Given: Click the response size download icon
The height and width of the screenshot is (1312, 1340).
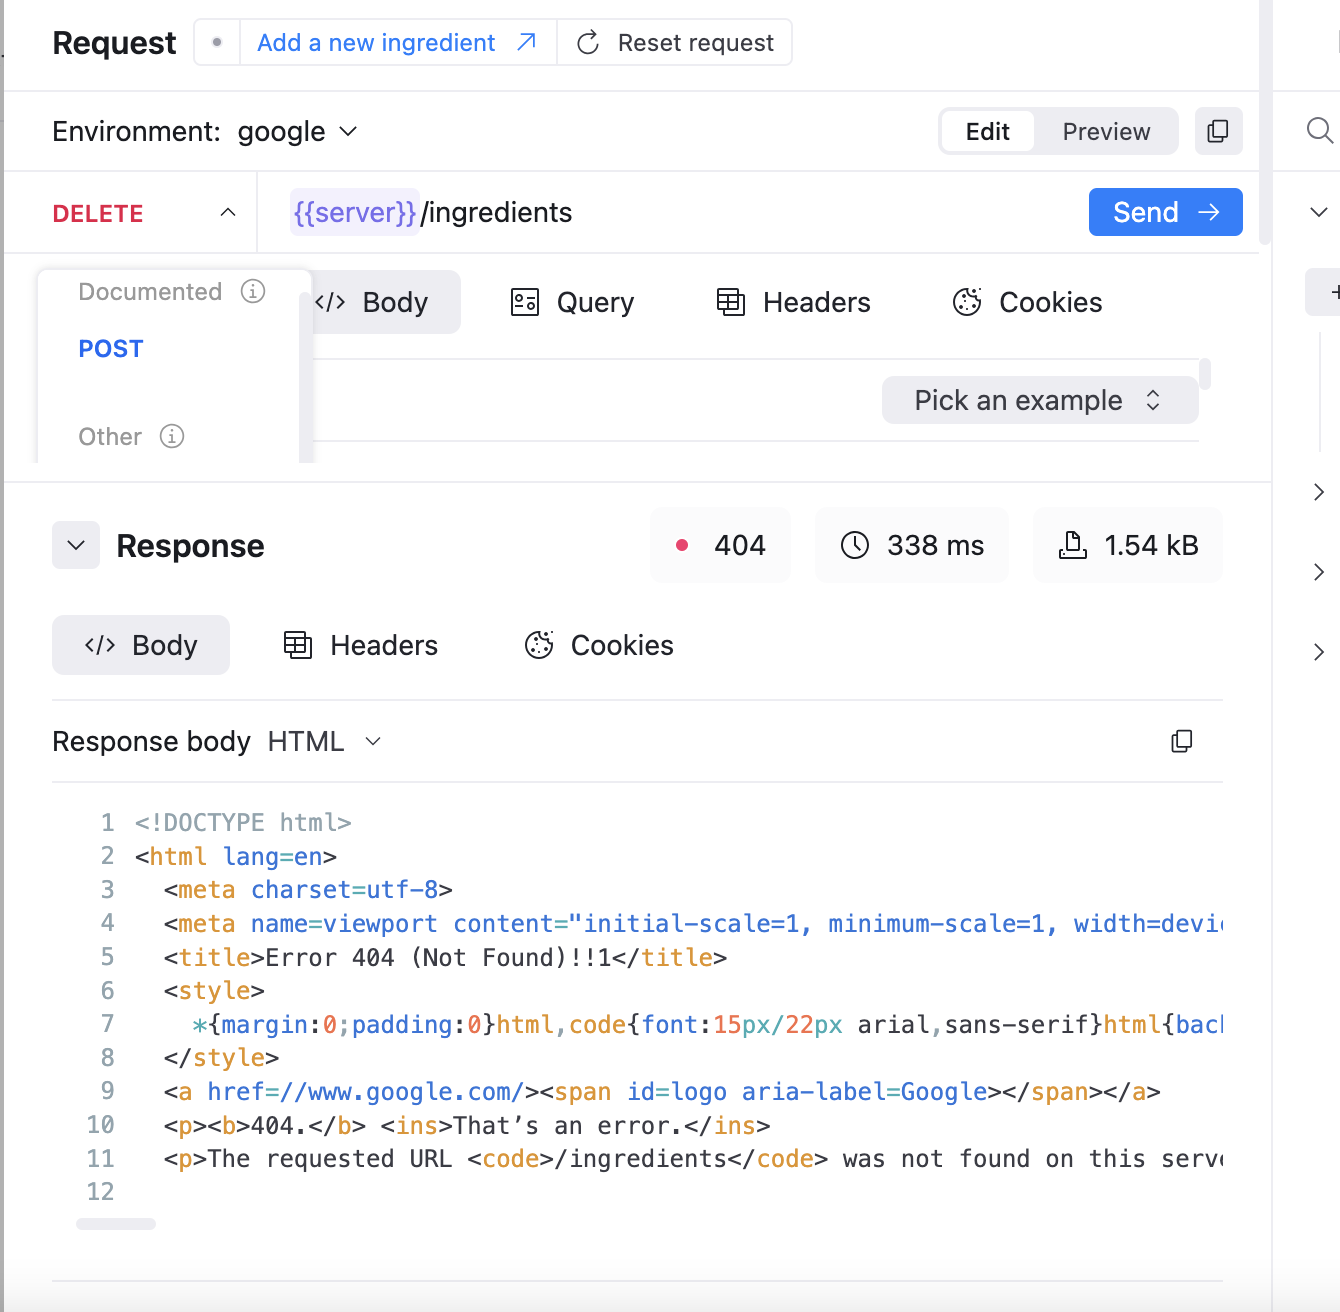Looking at the screenshot, I should [1072, 545].
